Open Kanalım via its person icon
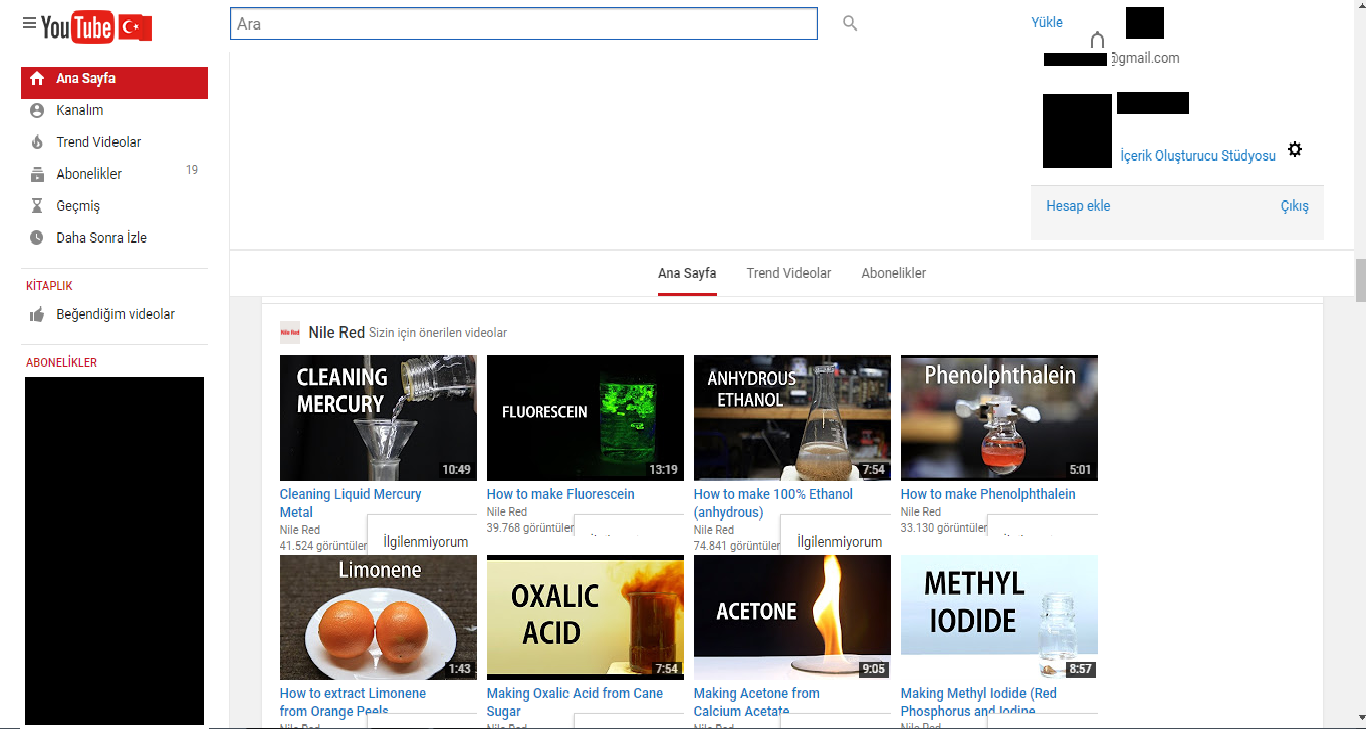This screenshot has width=1366, height=729. click(37, 110)
